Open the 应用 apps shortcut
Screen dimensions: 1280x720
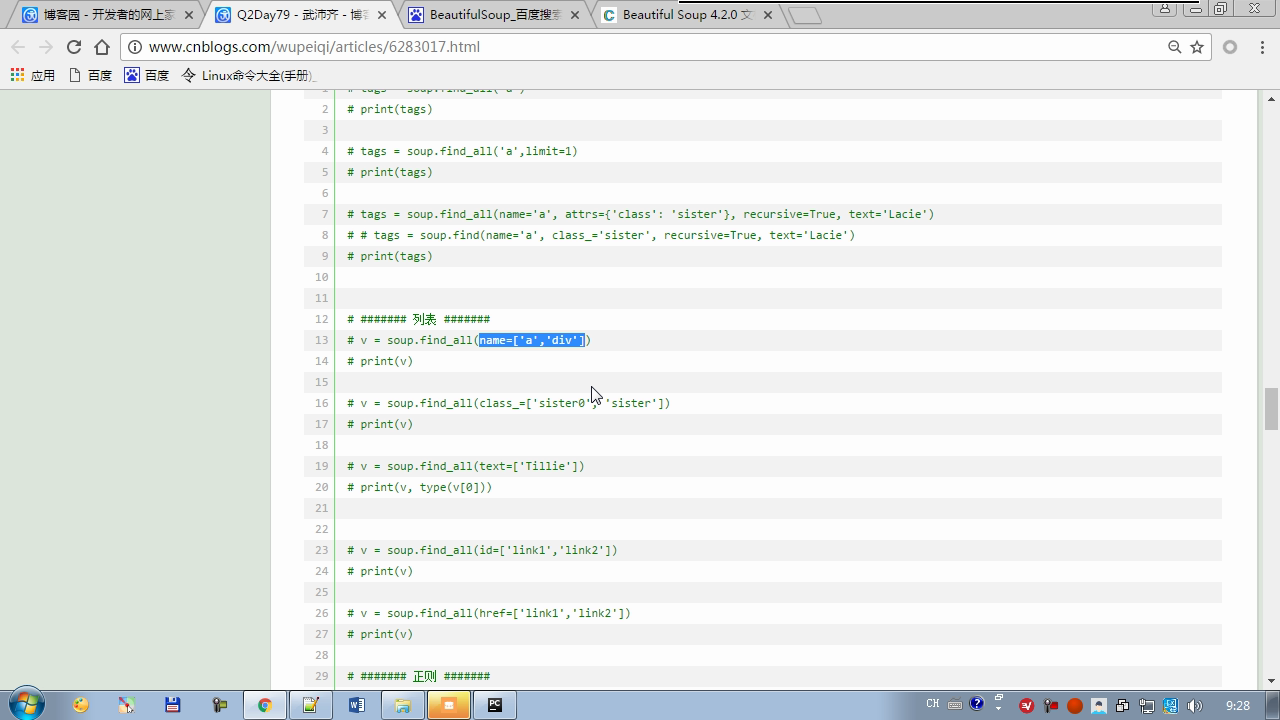pyautogui.click(x=33, y=75)
